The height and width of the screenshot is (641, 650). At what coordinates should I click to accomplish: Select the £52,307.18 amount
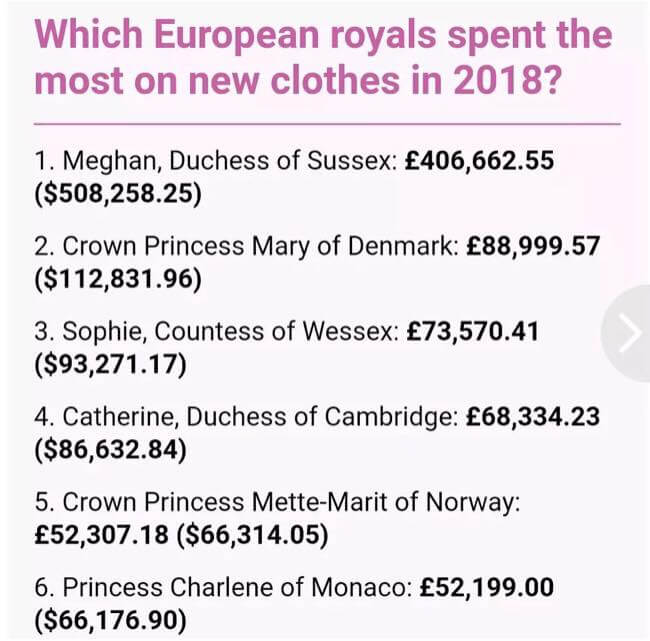click(102, 534)
